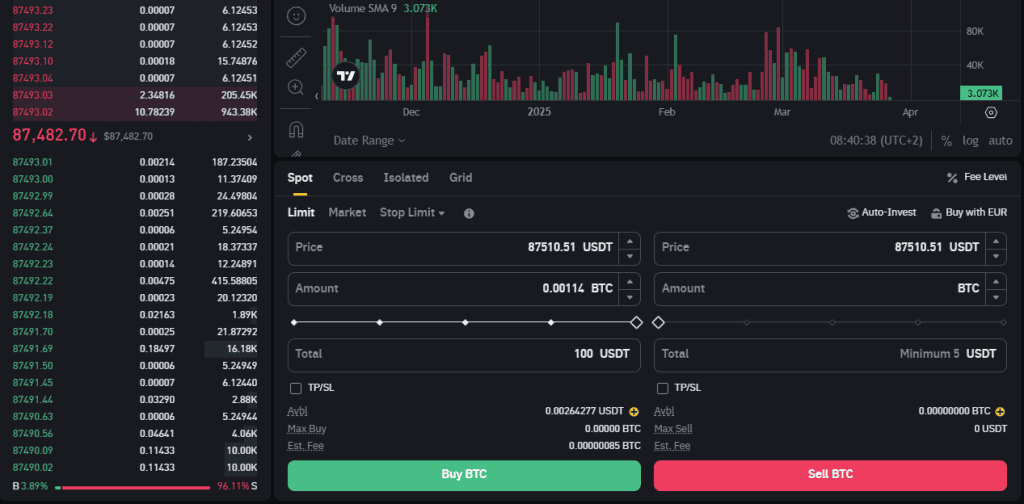Screen dimensions: 1024x504
Task: Click the last price 87,482.70
Action: coord(50,135)
